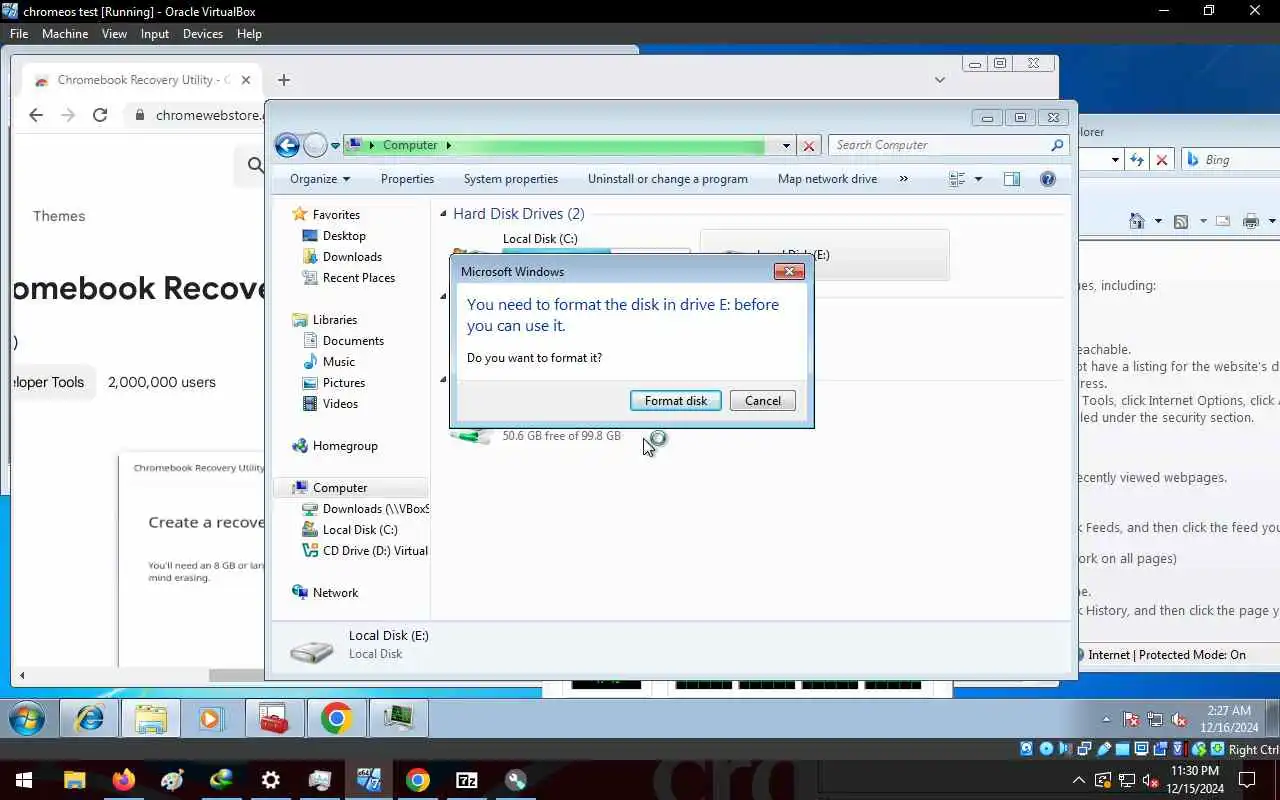Open Chrome tab search dropdown arrow
The height and width of the screenshot is (800, 1280).
click(x=940, y=80)
